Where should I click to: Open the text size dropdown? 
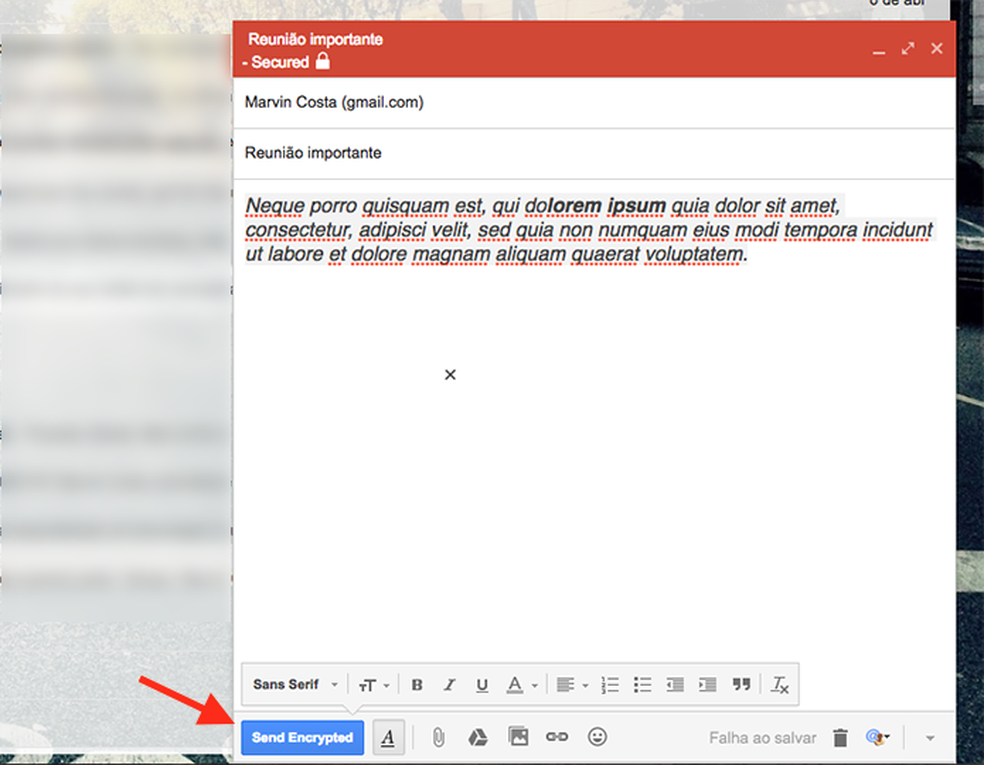373,684
